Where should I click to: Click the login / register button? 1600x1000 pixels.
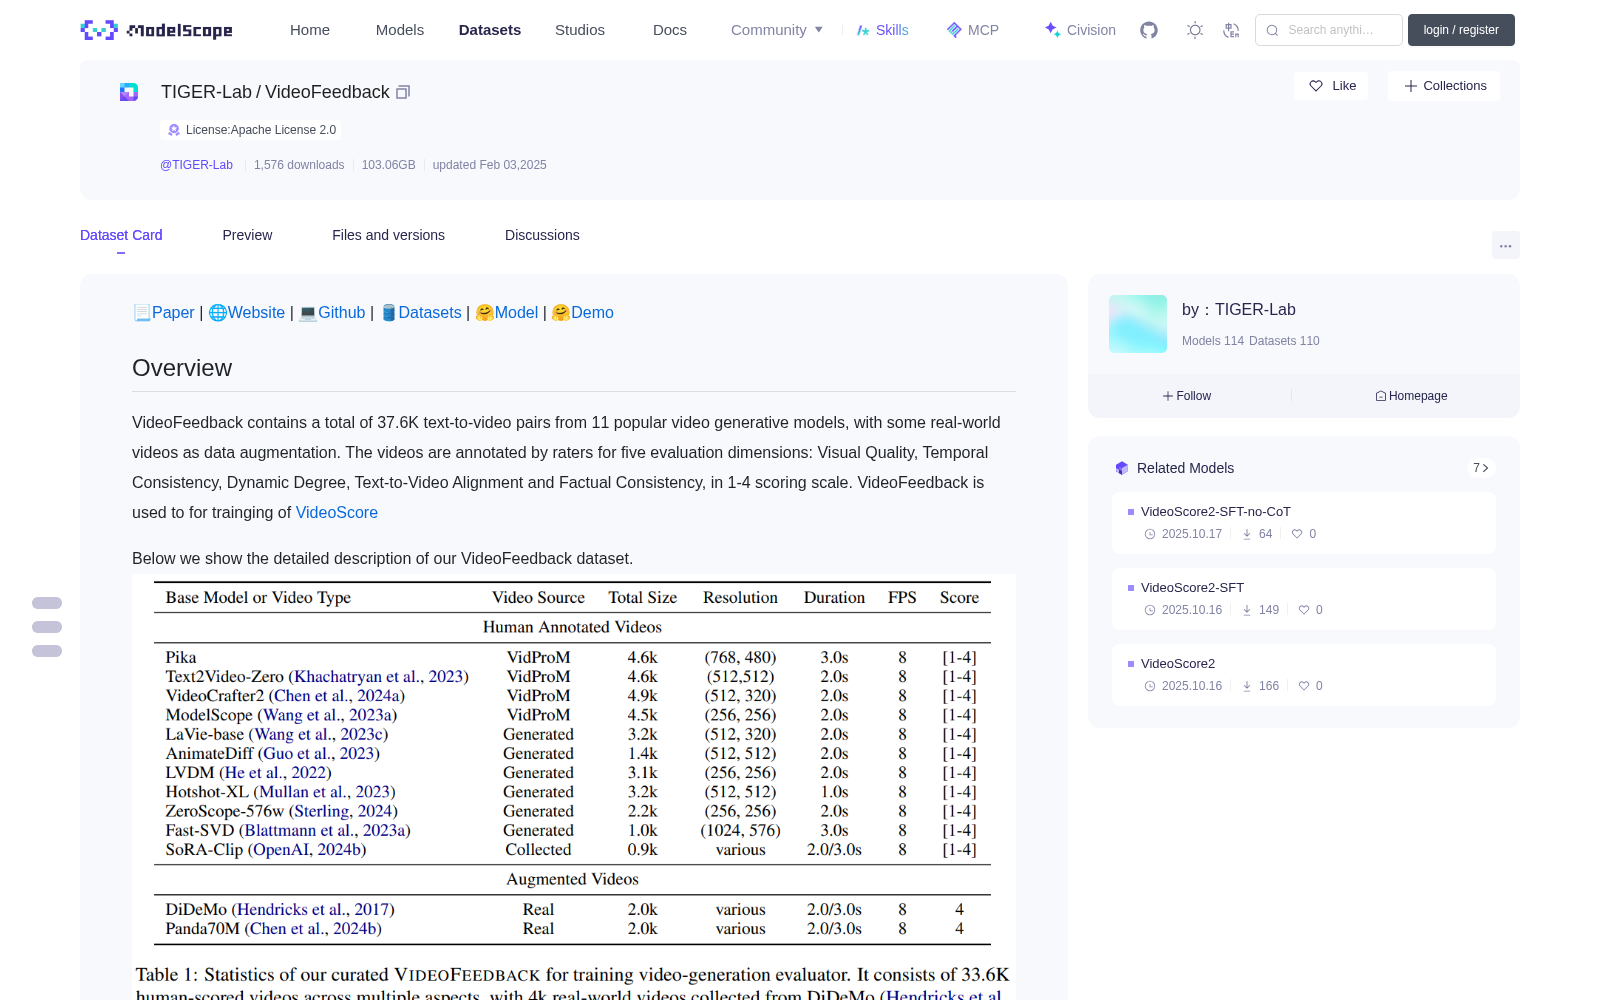(x=1461, y=30)
